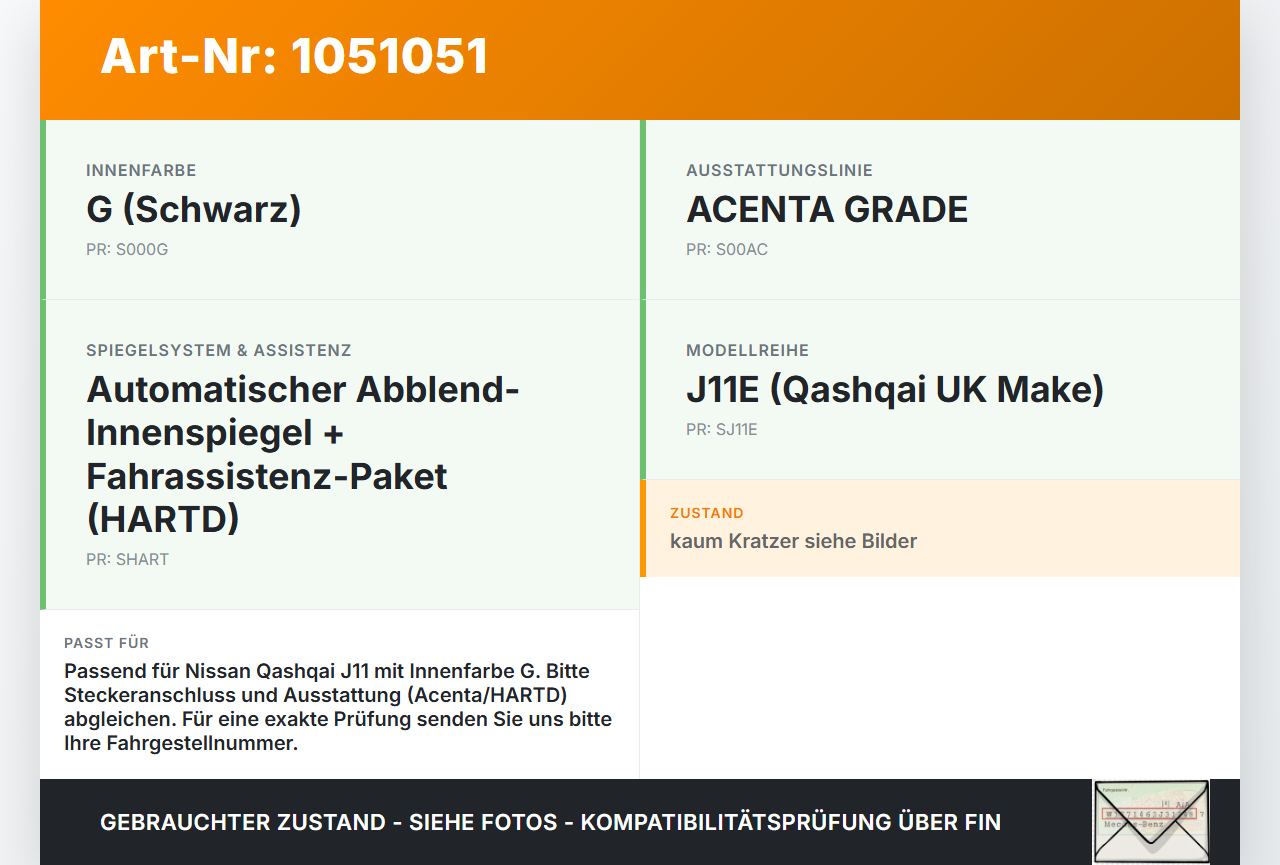The height and width of the screenshot is (865, 1280).
Task: Click the PASST FÜR label
Action: tap(106, 643)
